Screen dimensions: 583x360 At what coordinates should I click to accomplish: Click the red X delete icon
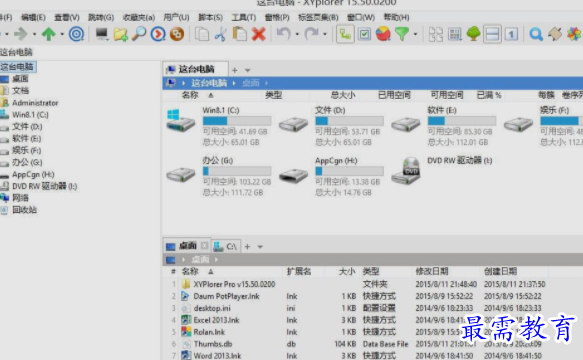259,34
